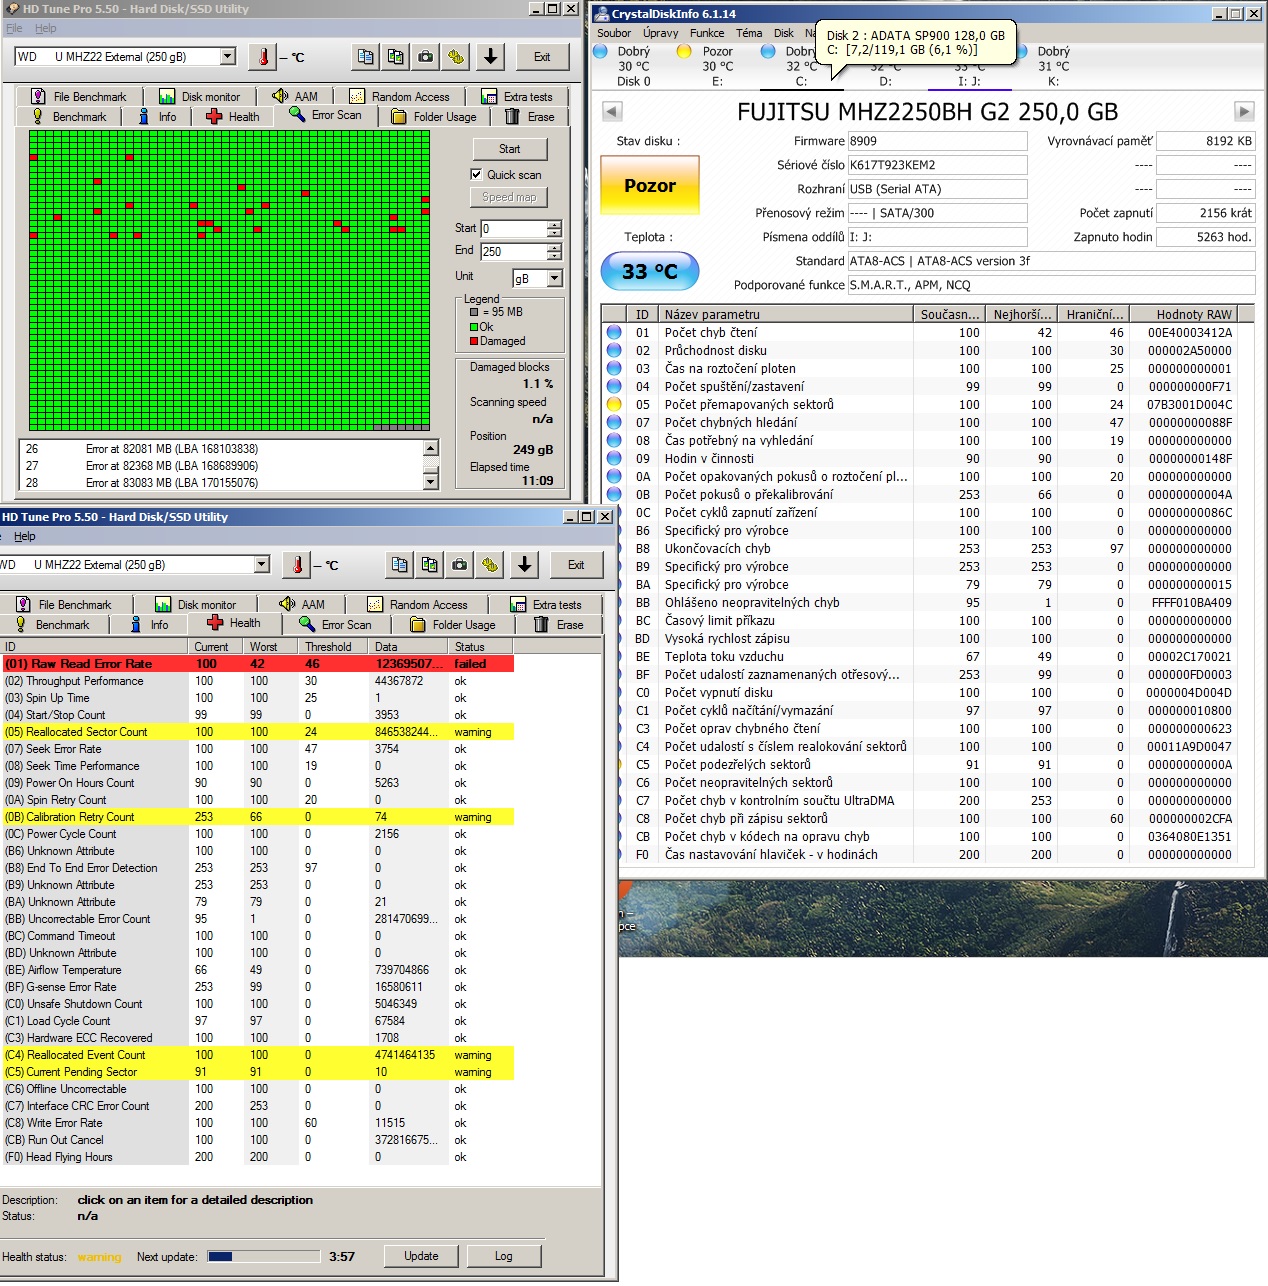Open Random Access tab in lower HD Tune window
The width and height of the screenshot is (1268, 1286).
417,605
